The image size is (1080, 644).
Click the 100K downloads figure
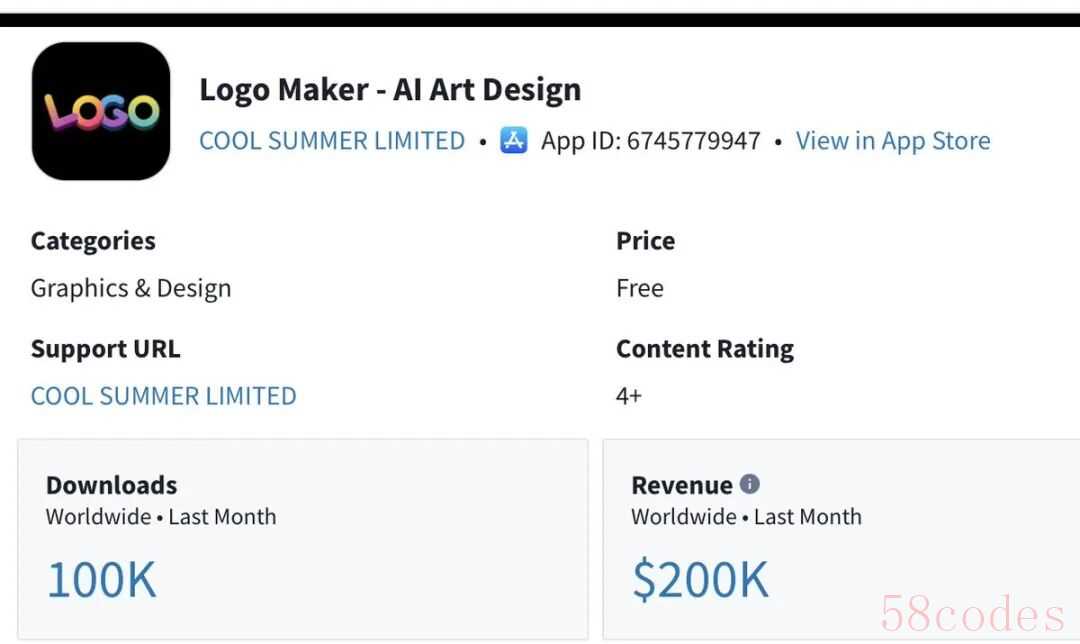pyautogui.click(x=102, y=580)
